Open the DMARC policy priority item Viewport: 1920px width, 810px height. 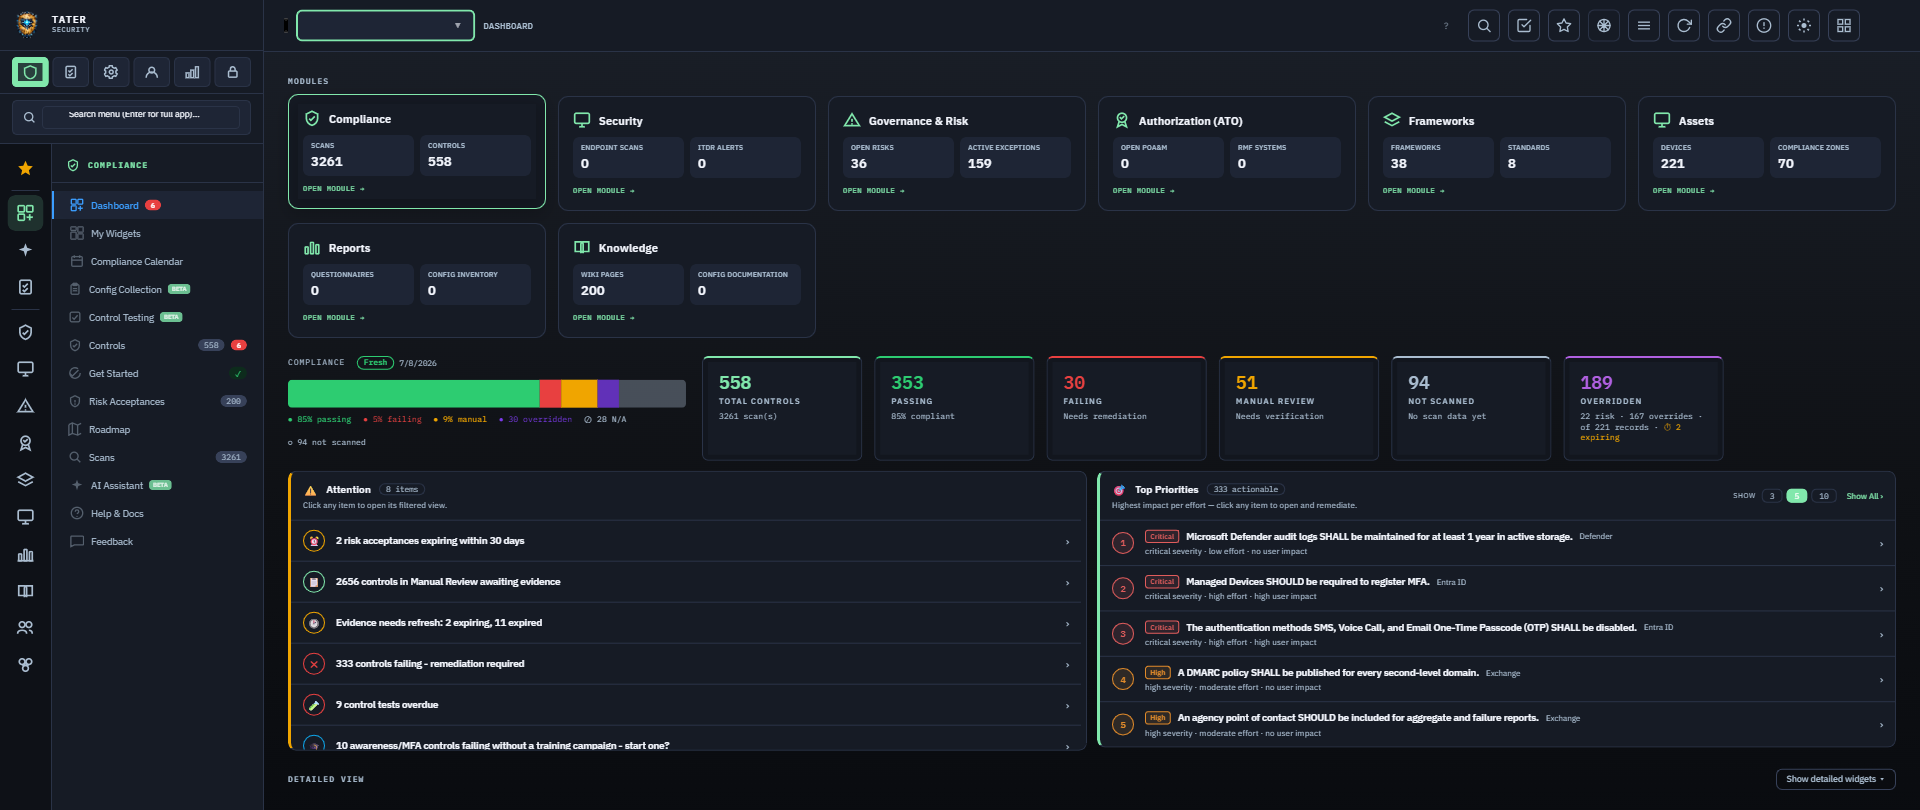coord(1498,679)
